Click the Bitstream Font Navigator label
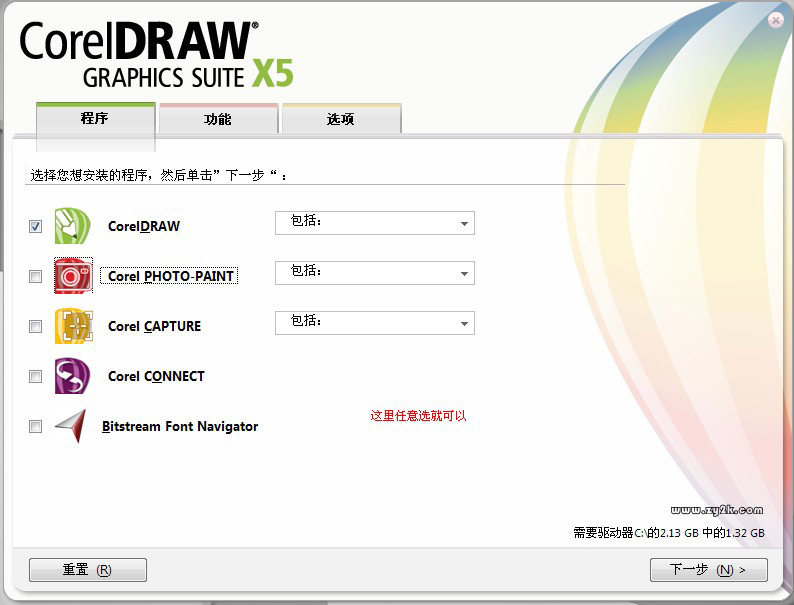This screenshot has height=605, width=794. 180,427
